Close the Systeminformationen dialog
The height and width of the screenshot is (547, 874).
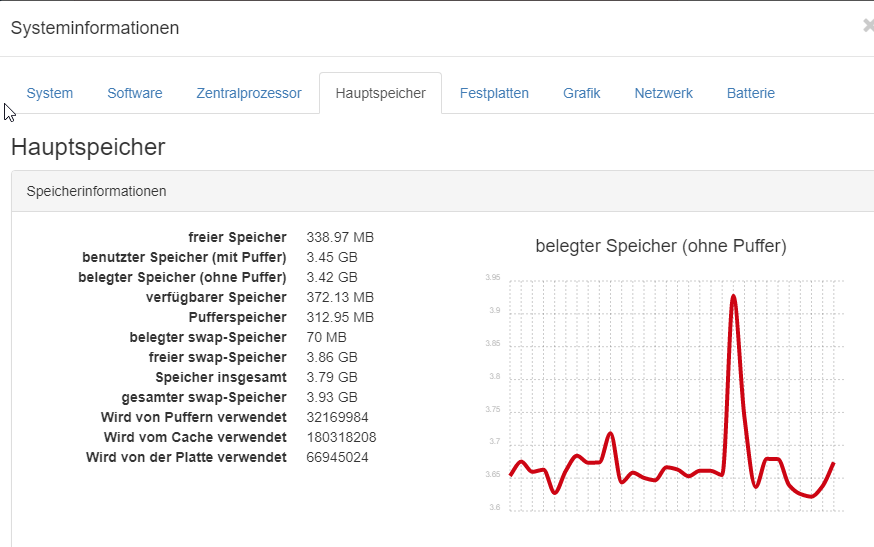tap(867, 26)
